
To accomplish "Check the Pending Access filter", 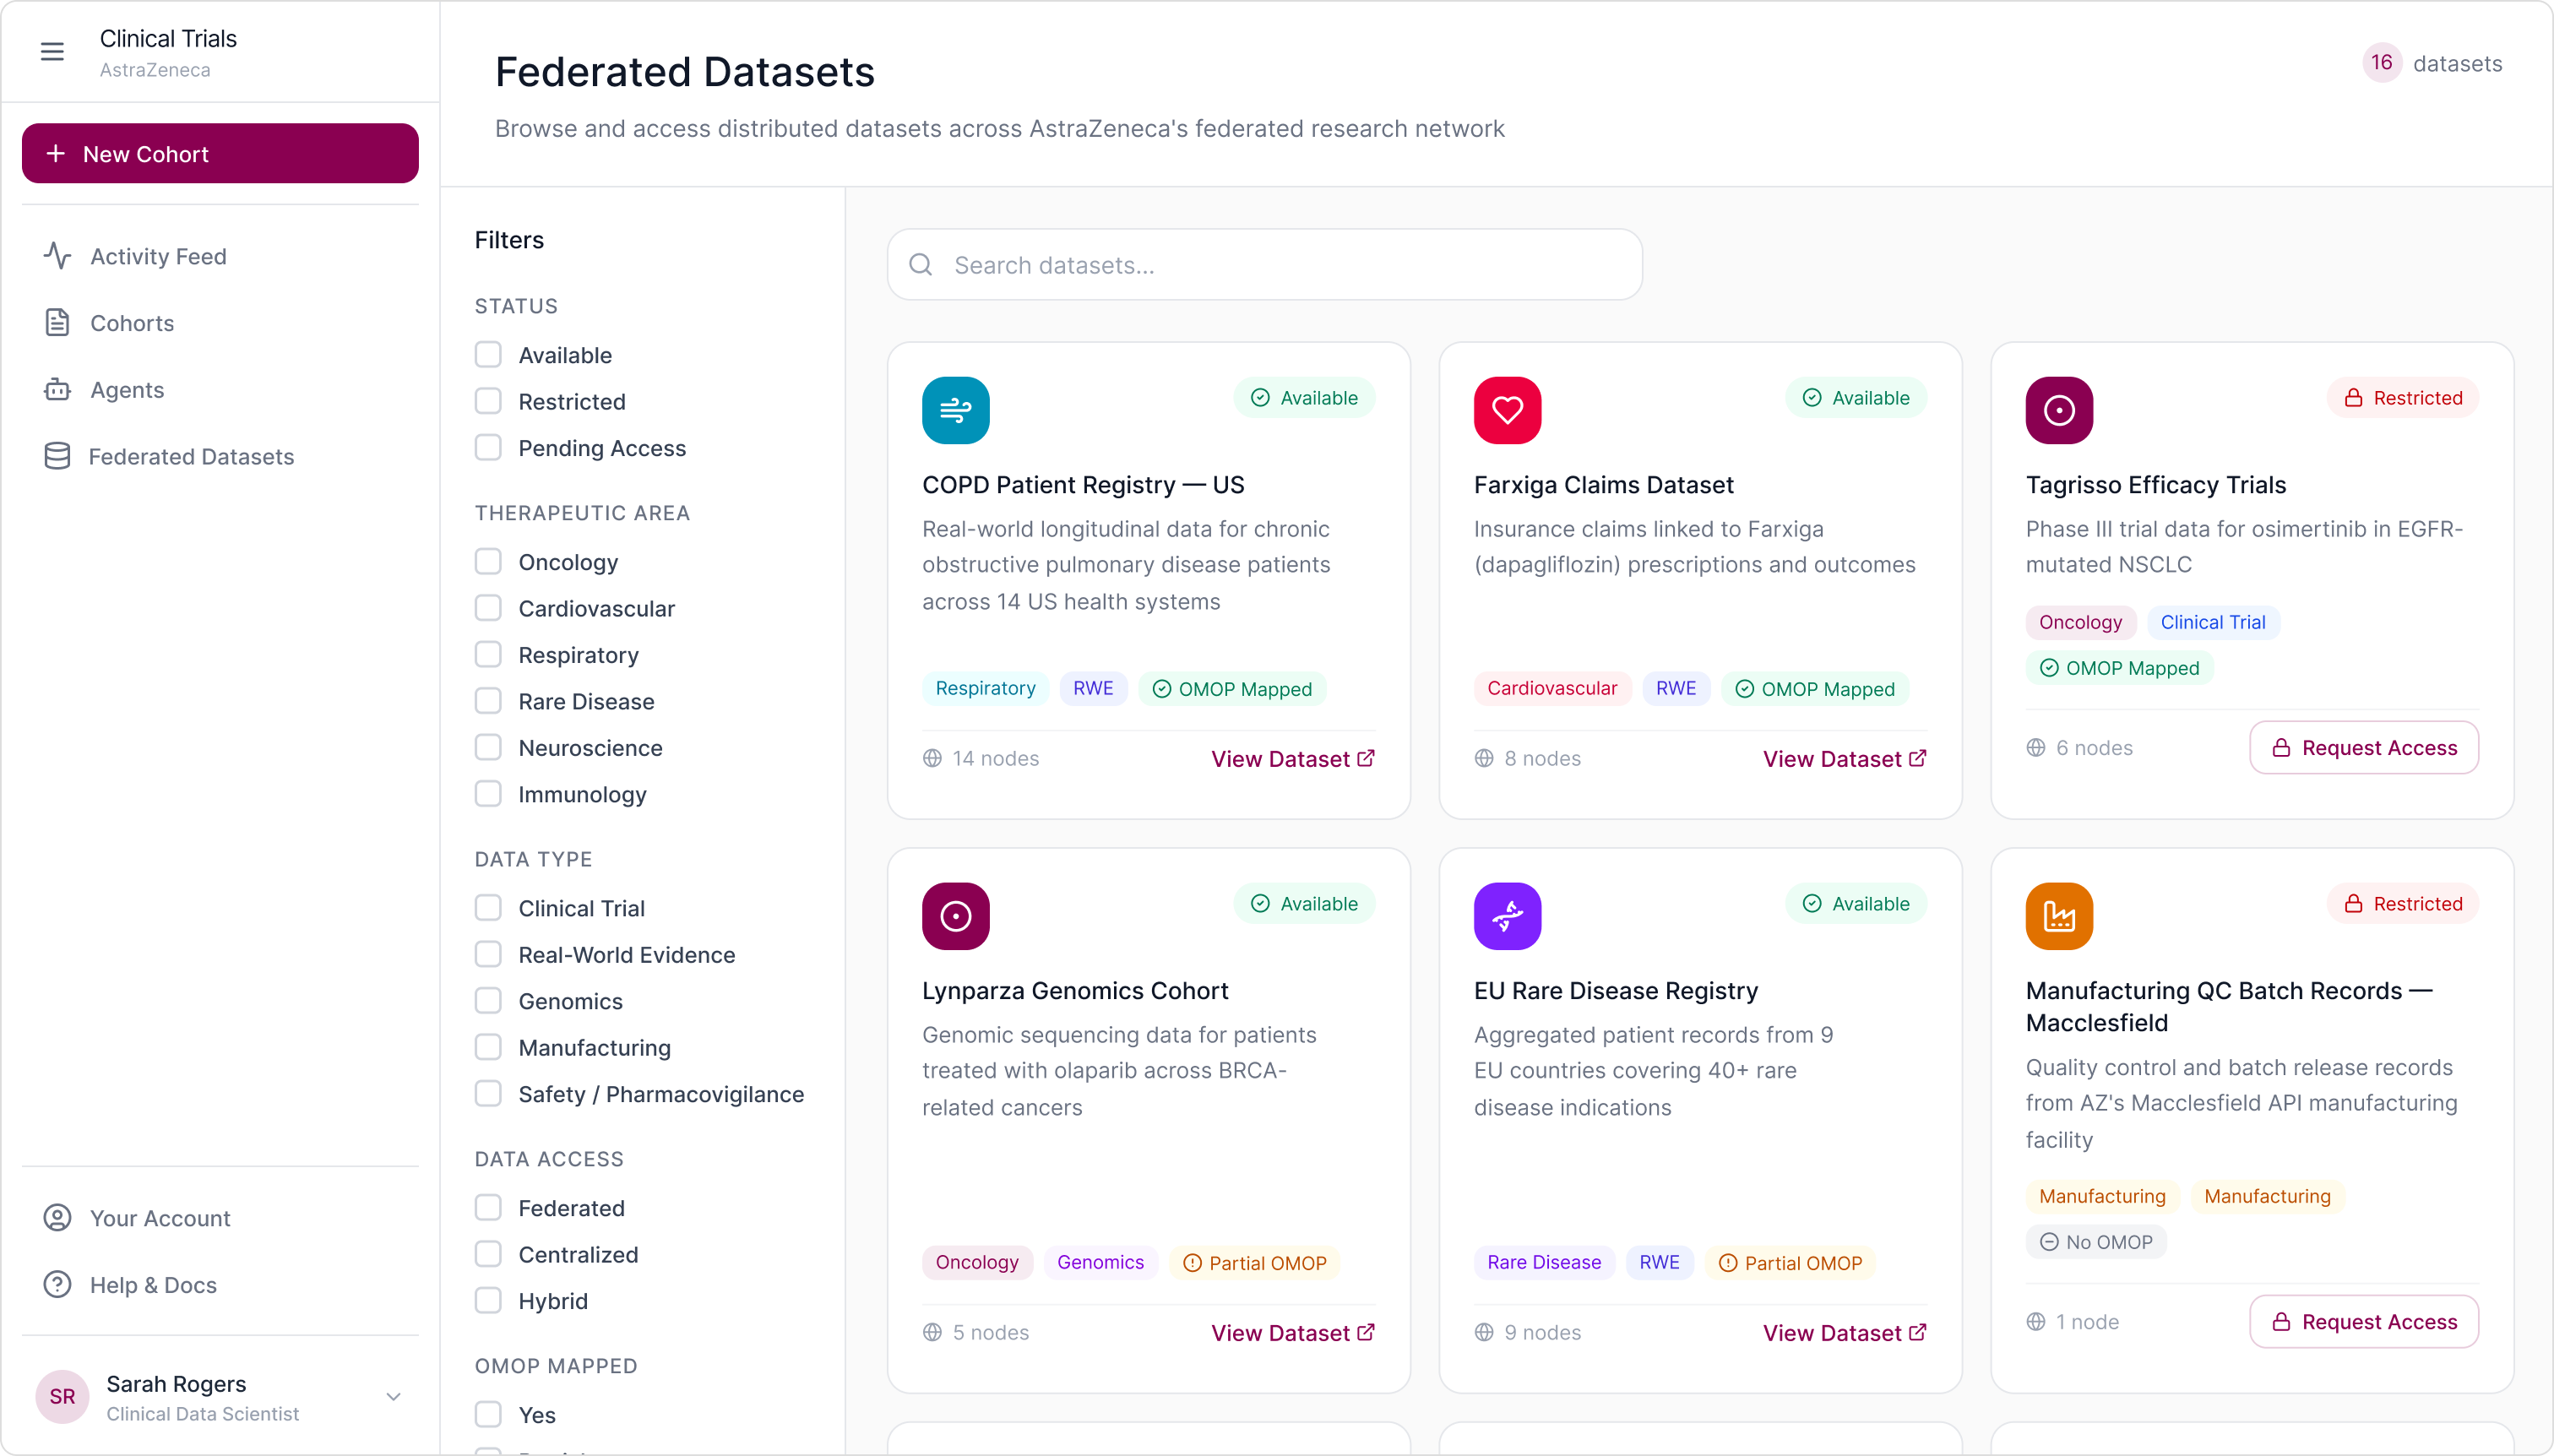I will 488,448.
